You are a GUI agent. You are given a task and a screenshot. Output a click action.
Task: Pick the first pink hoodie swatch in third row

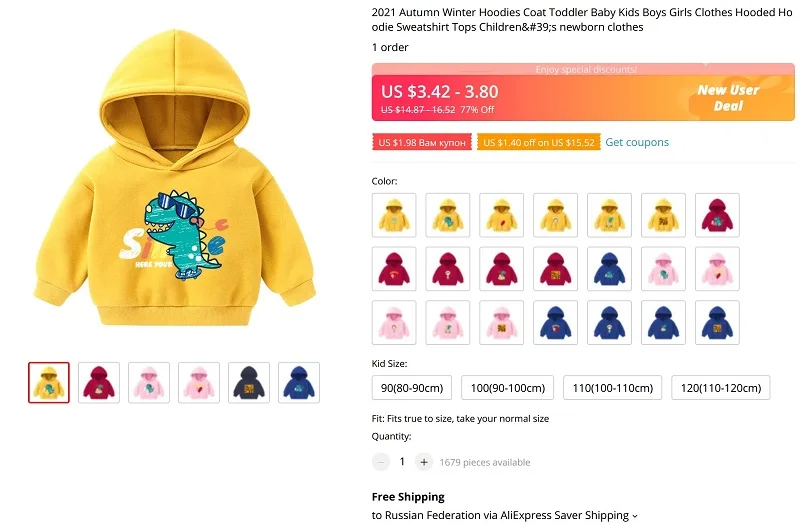click(x=394, y=322)
